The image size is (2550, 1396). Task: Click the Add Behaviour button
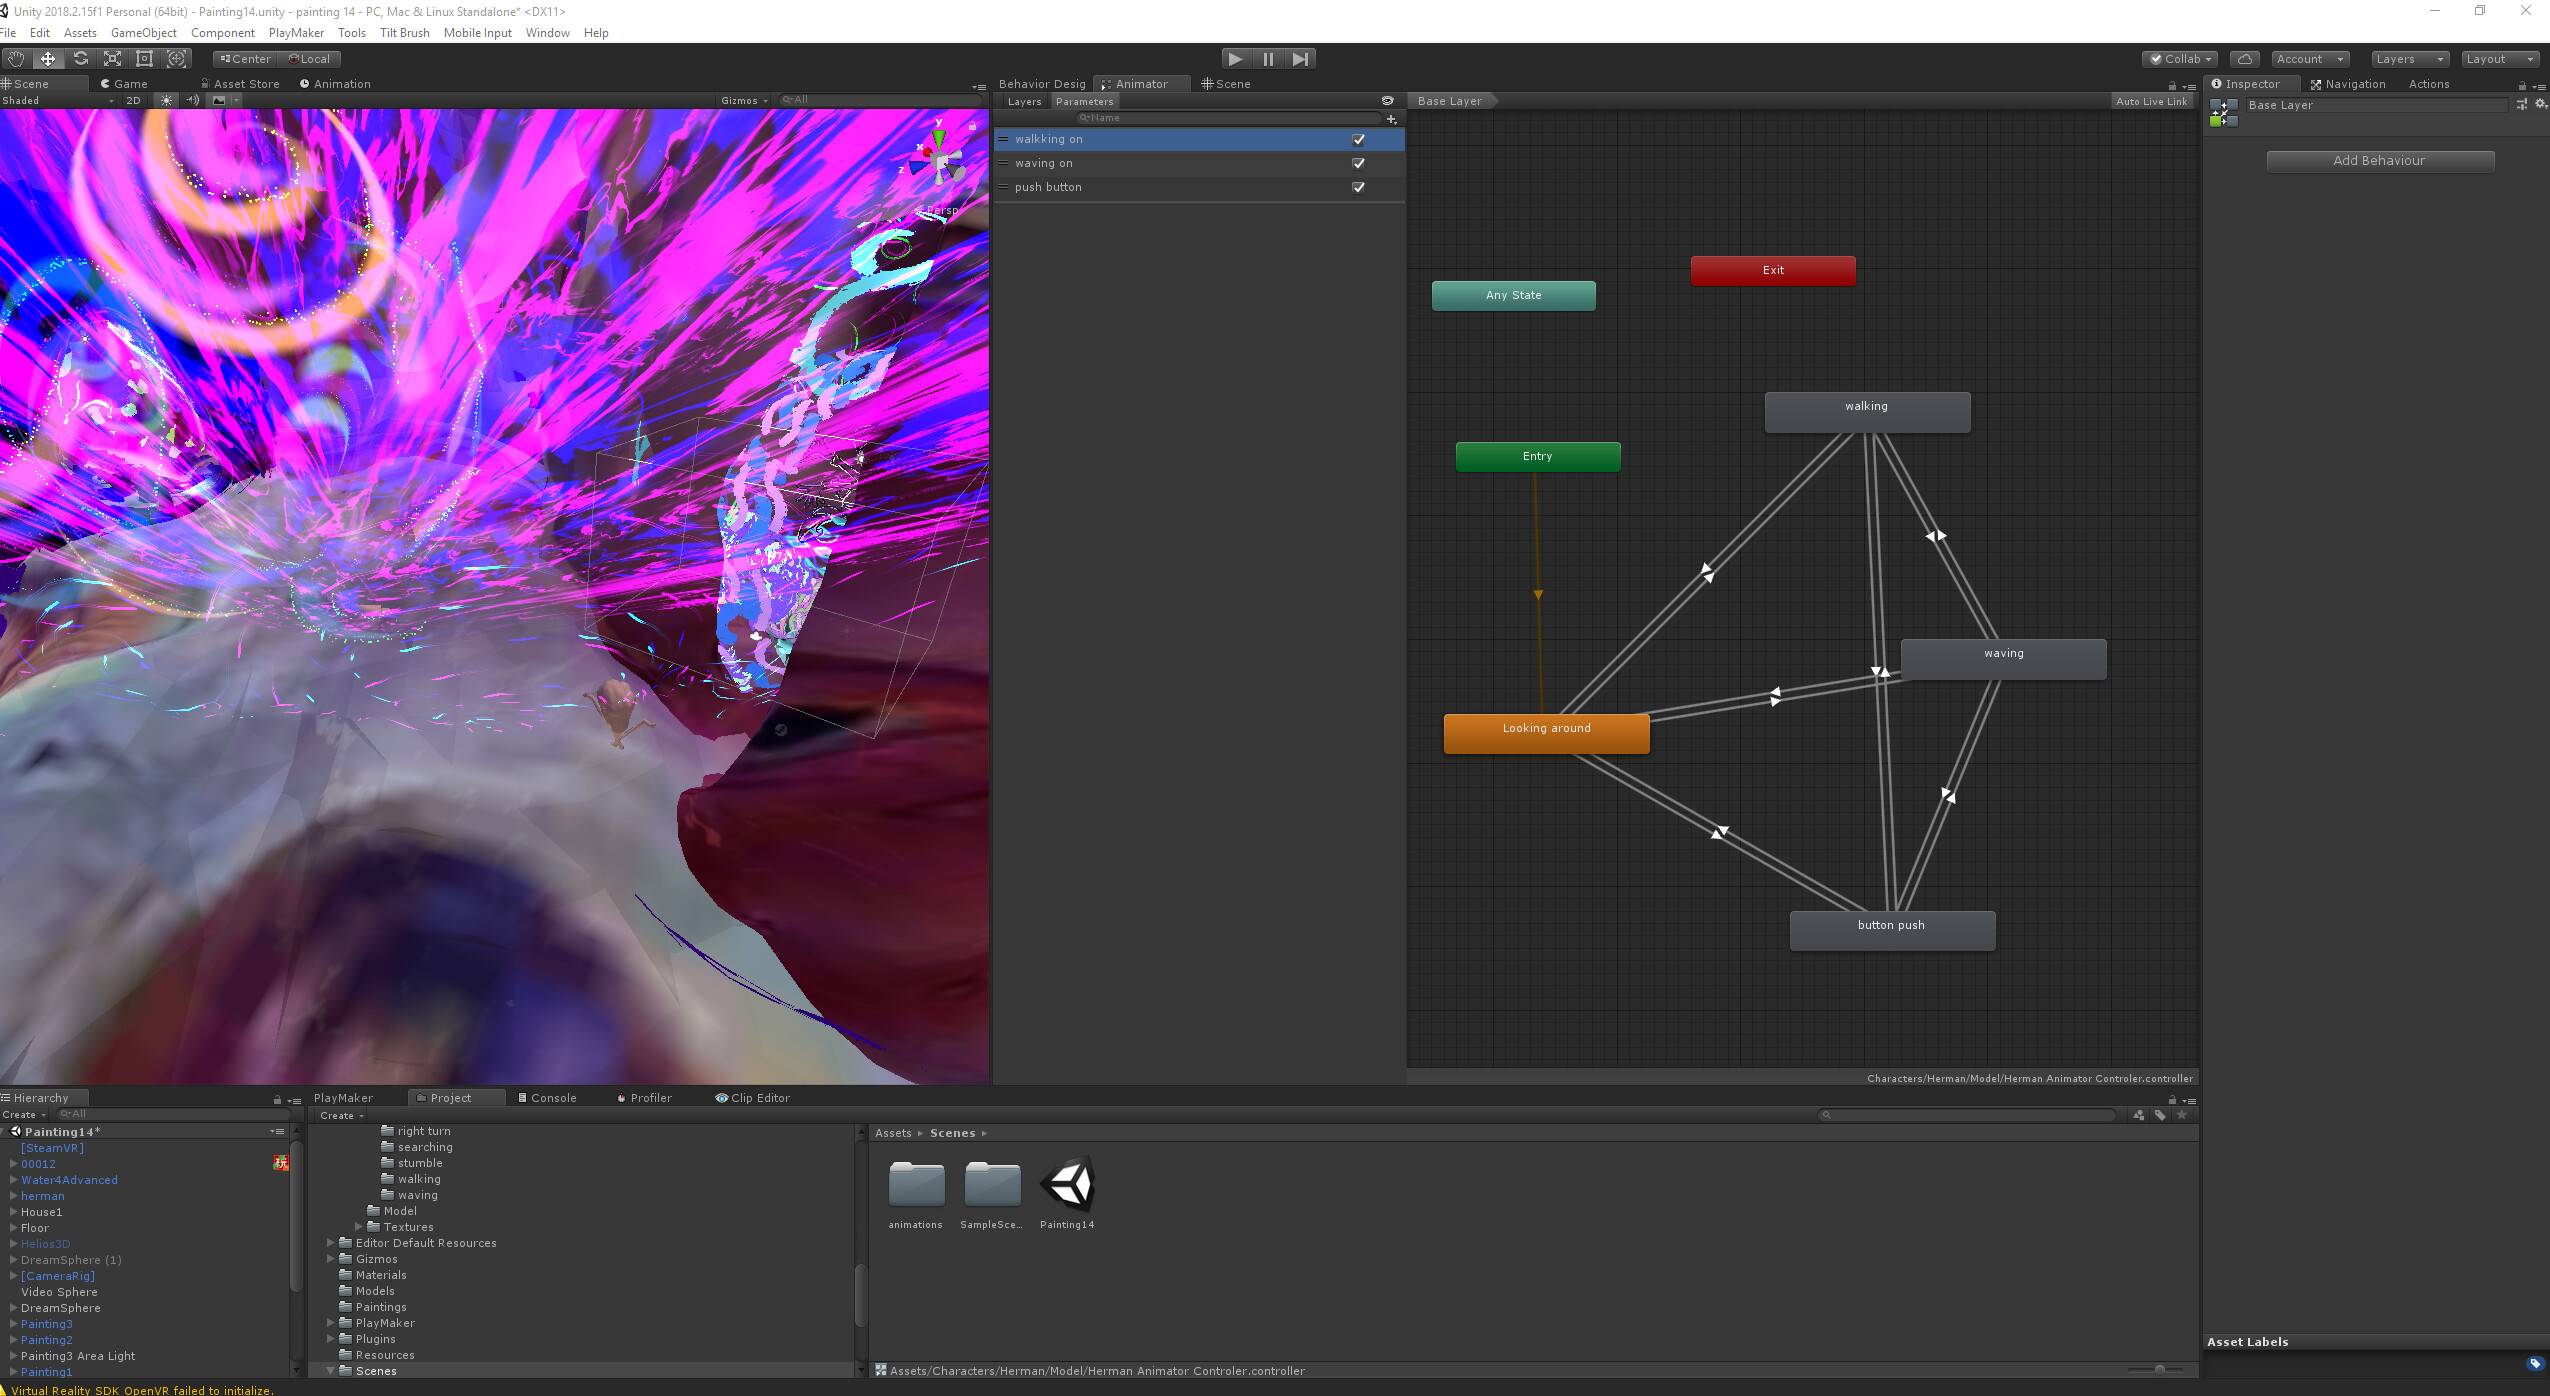coord(2379,161)
